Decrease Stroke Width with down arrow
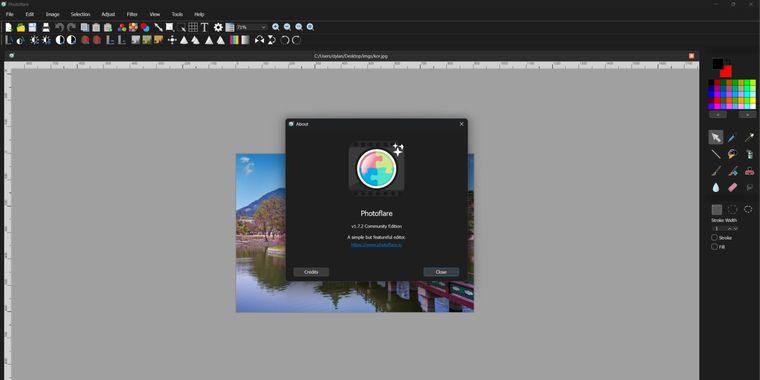 (735, 228)
